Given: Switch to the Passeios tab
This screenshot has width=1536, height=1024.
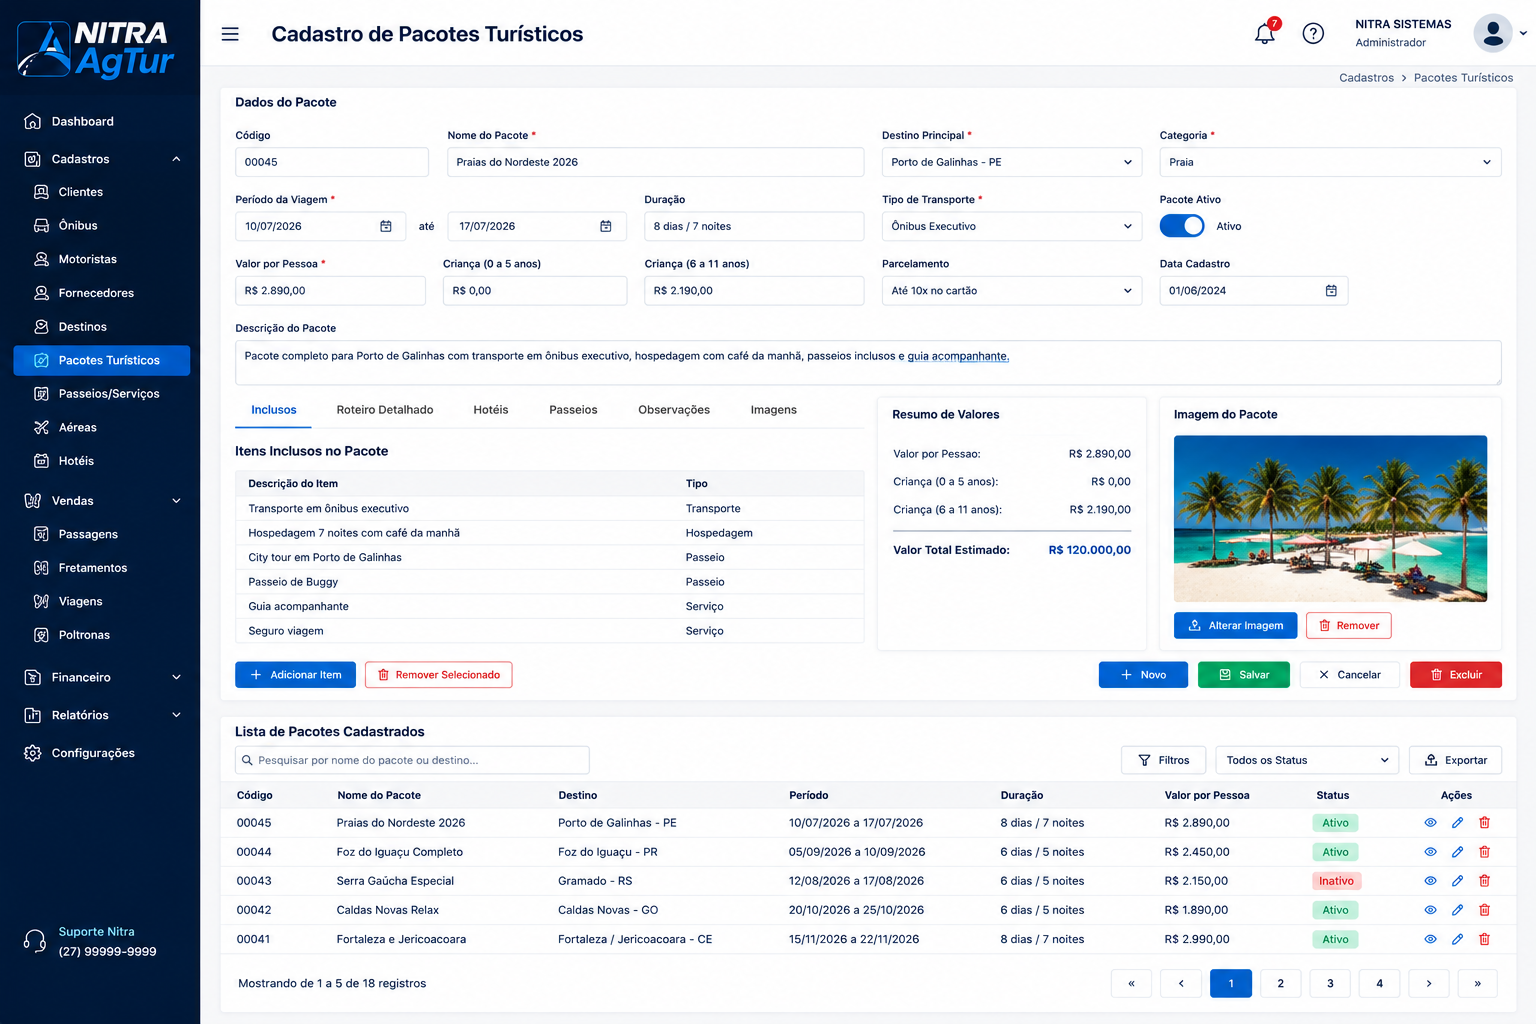Looking at the screenshot, I should (x=573, y=410).
